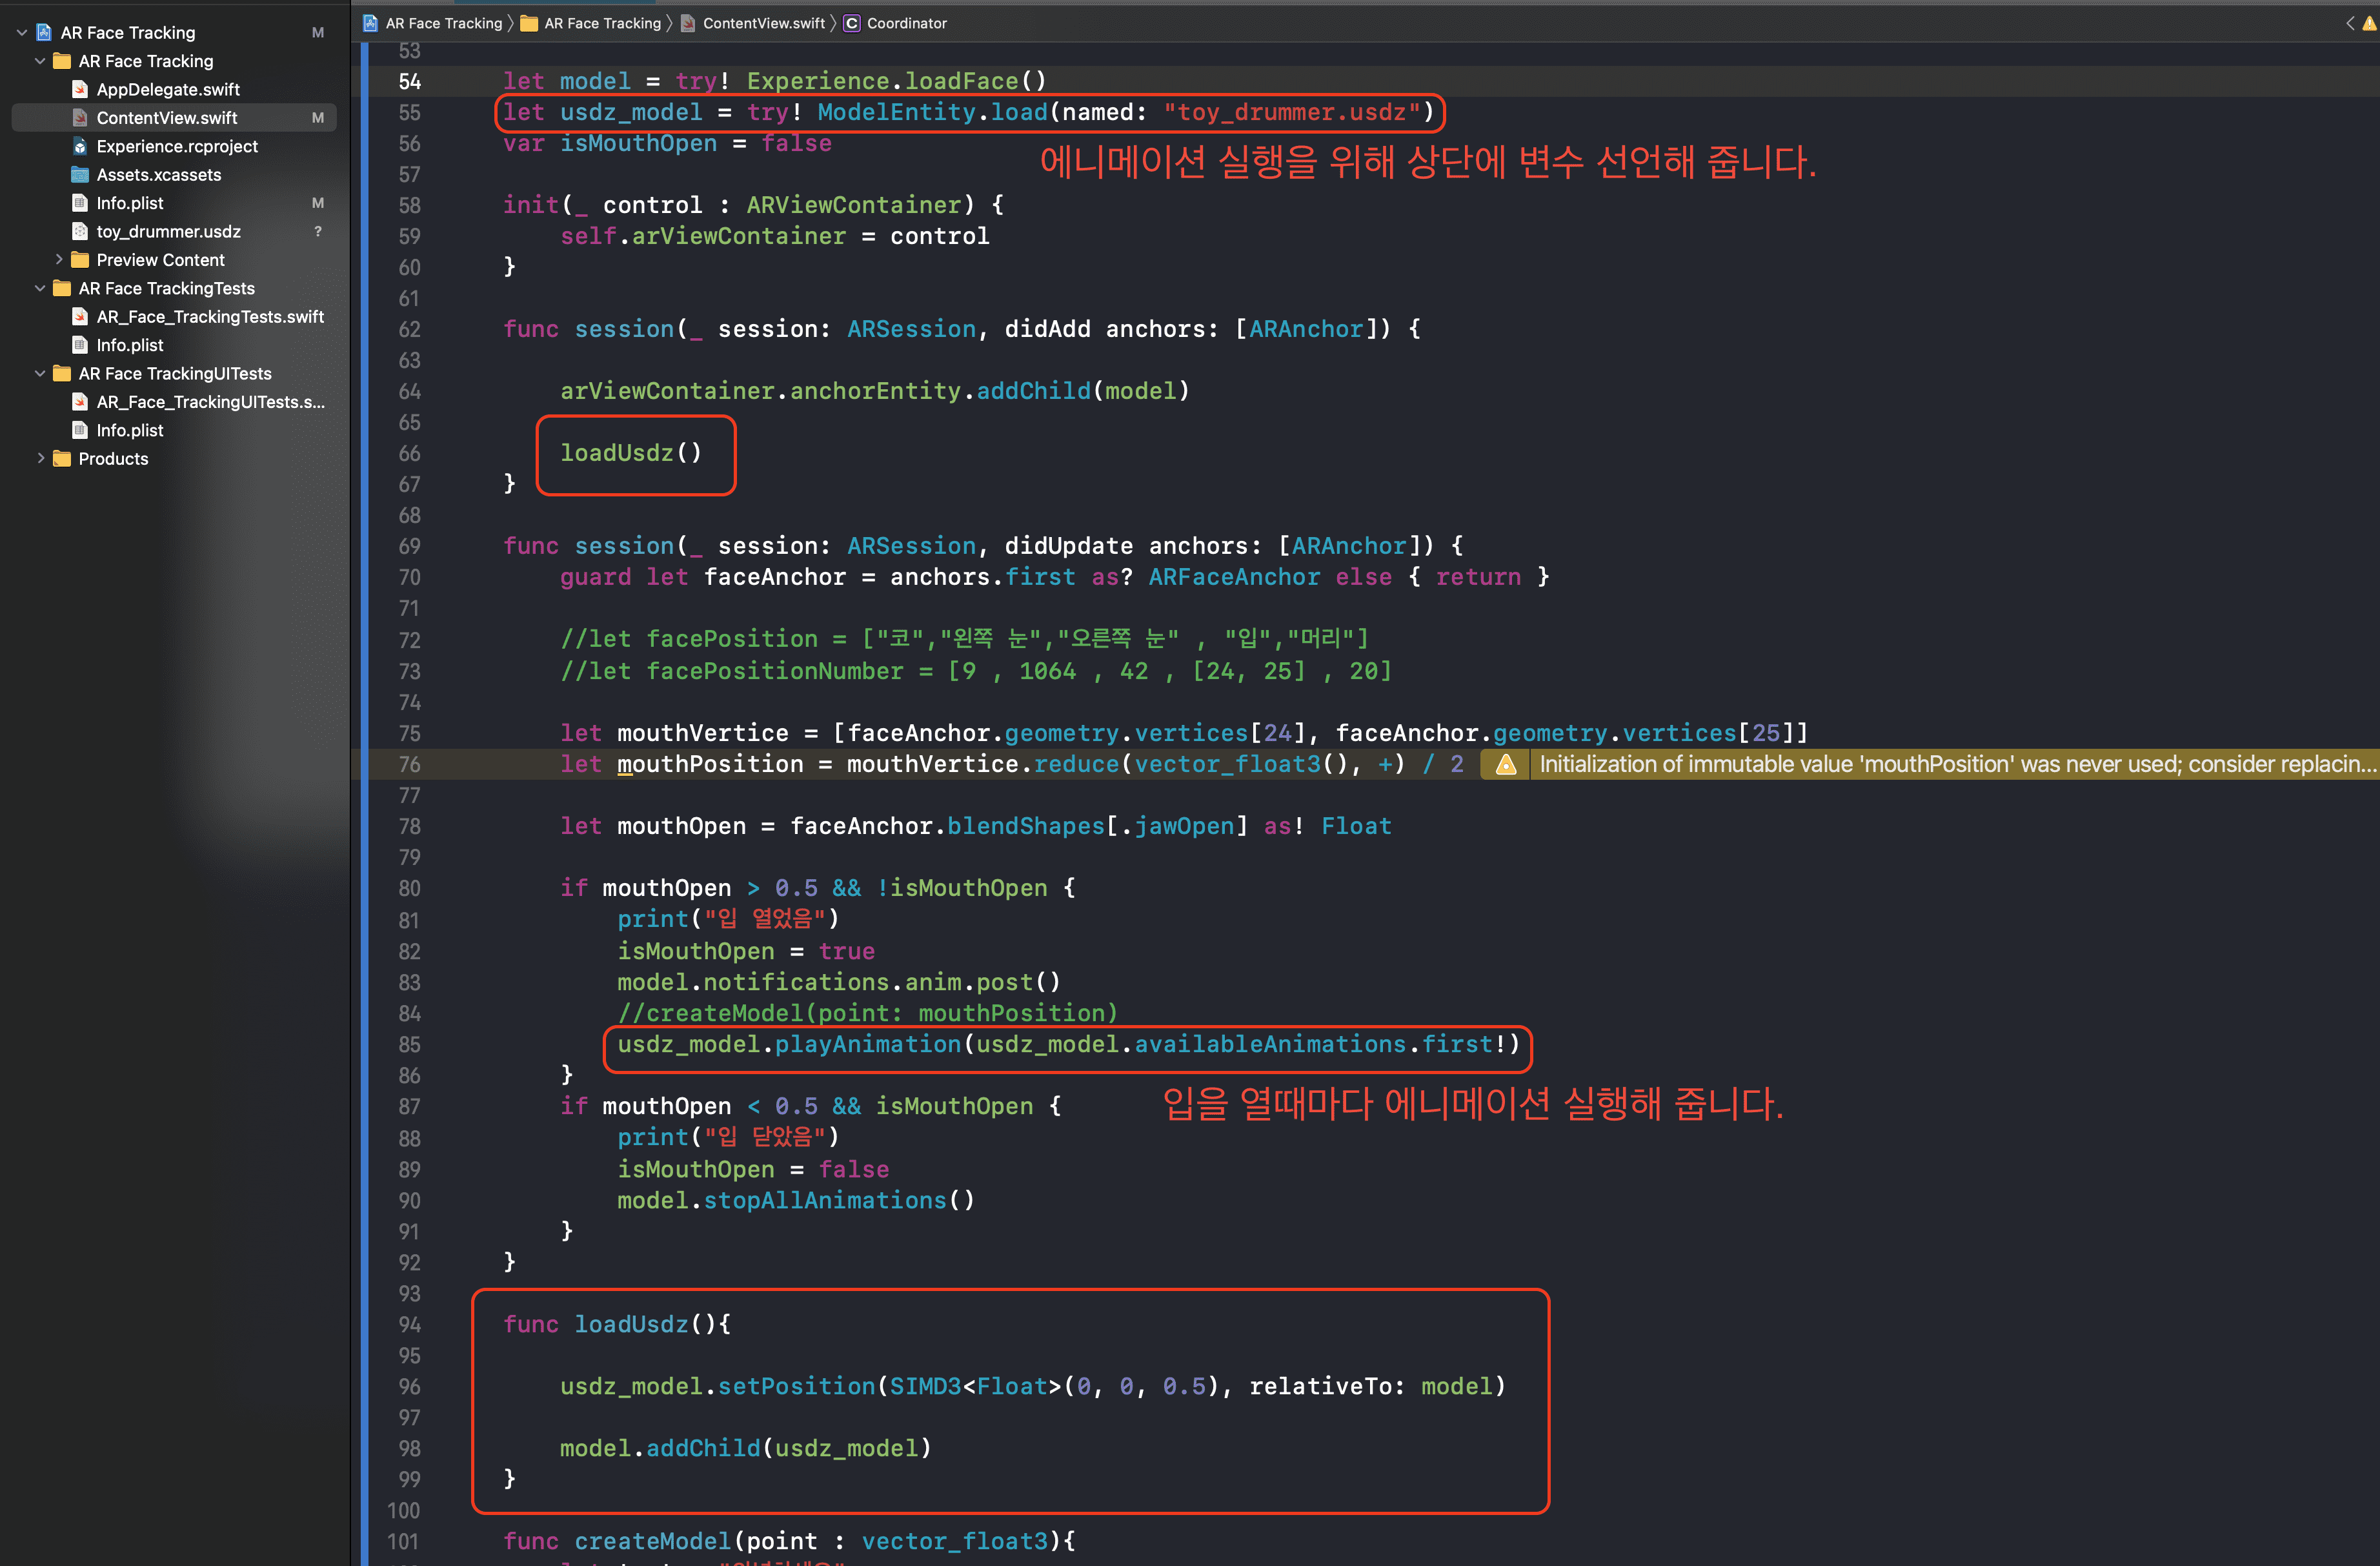This screenshot has height=1566, width=2380.
Task: Click the back chevron in the jump bar
Action: click(2349, 24)
